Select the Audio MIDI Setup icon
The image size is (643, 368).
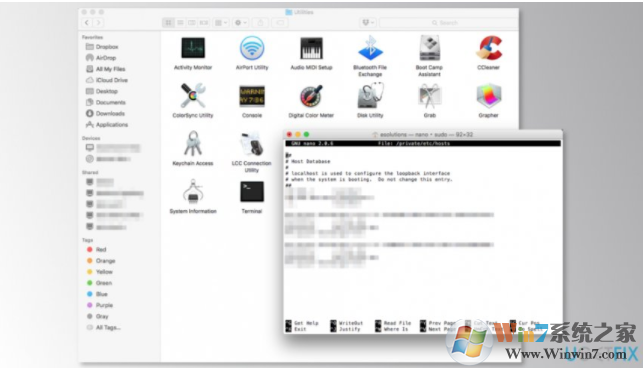tap(311, 48)
